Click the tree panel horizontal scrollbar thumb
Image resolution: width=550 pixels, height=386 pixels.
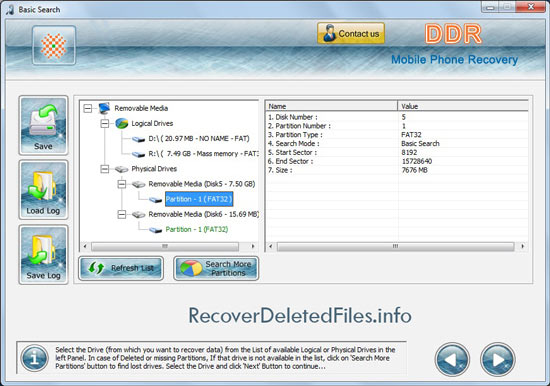point(165,246)
